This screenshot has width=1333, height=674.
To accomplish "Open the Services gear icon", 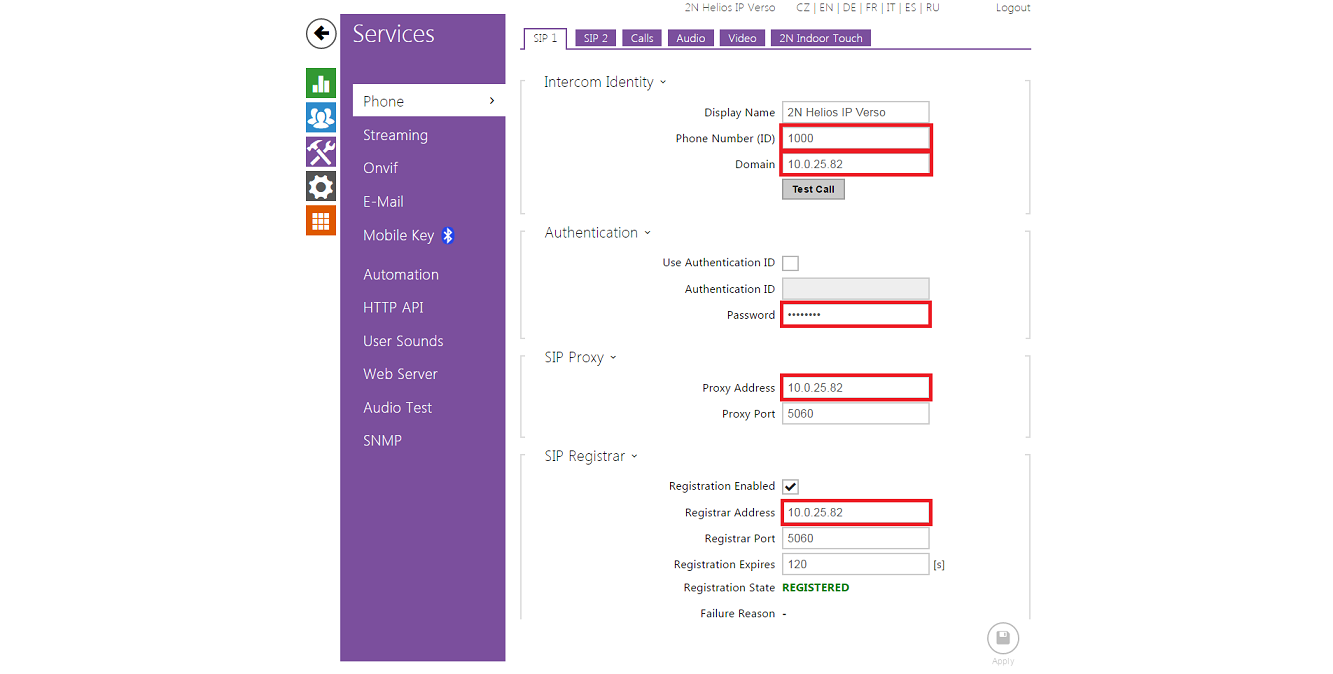I will click(320, 186).
